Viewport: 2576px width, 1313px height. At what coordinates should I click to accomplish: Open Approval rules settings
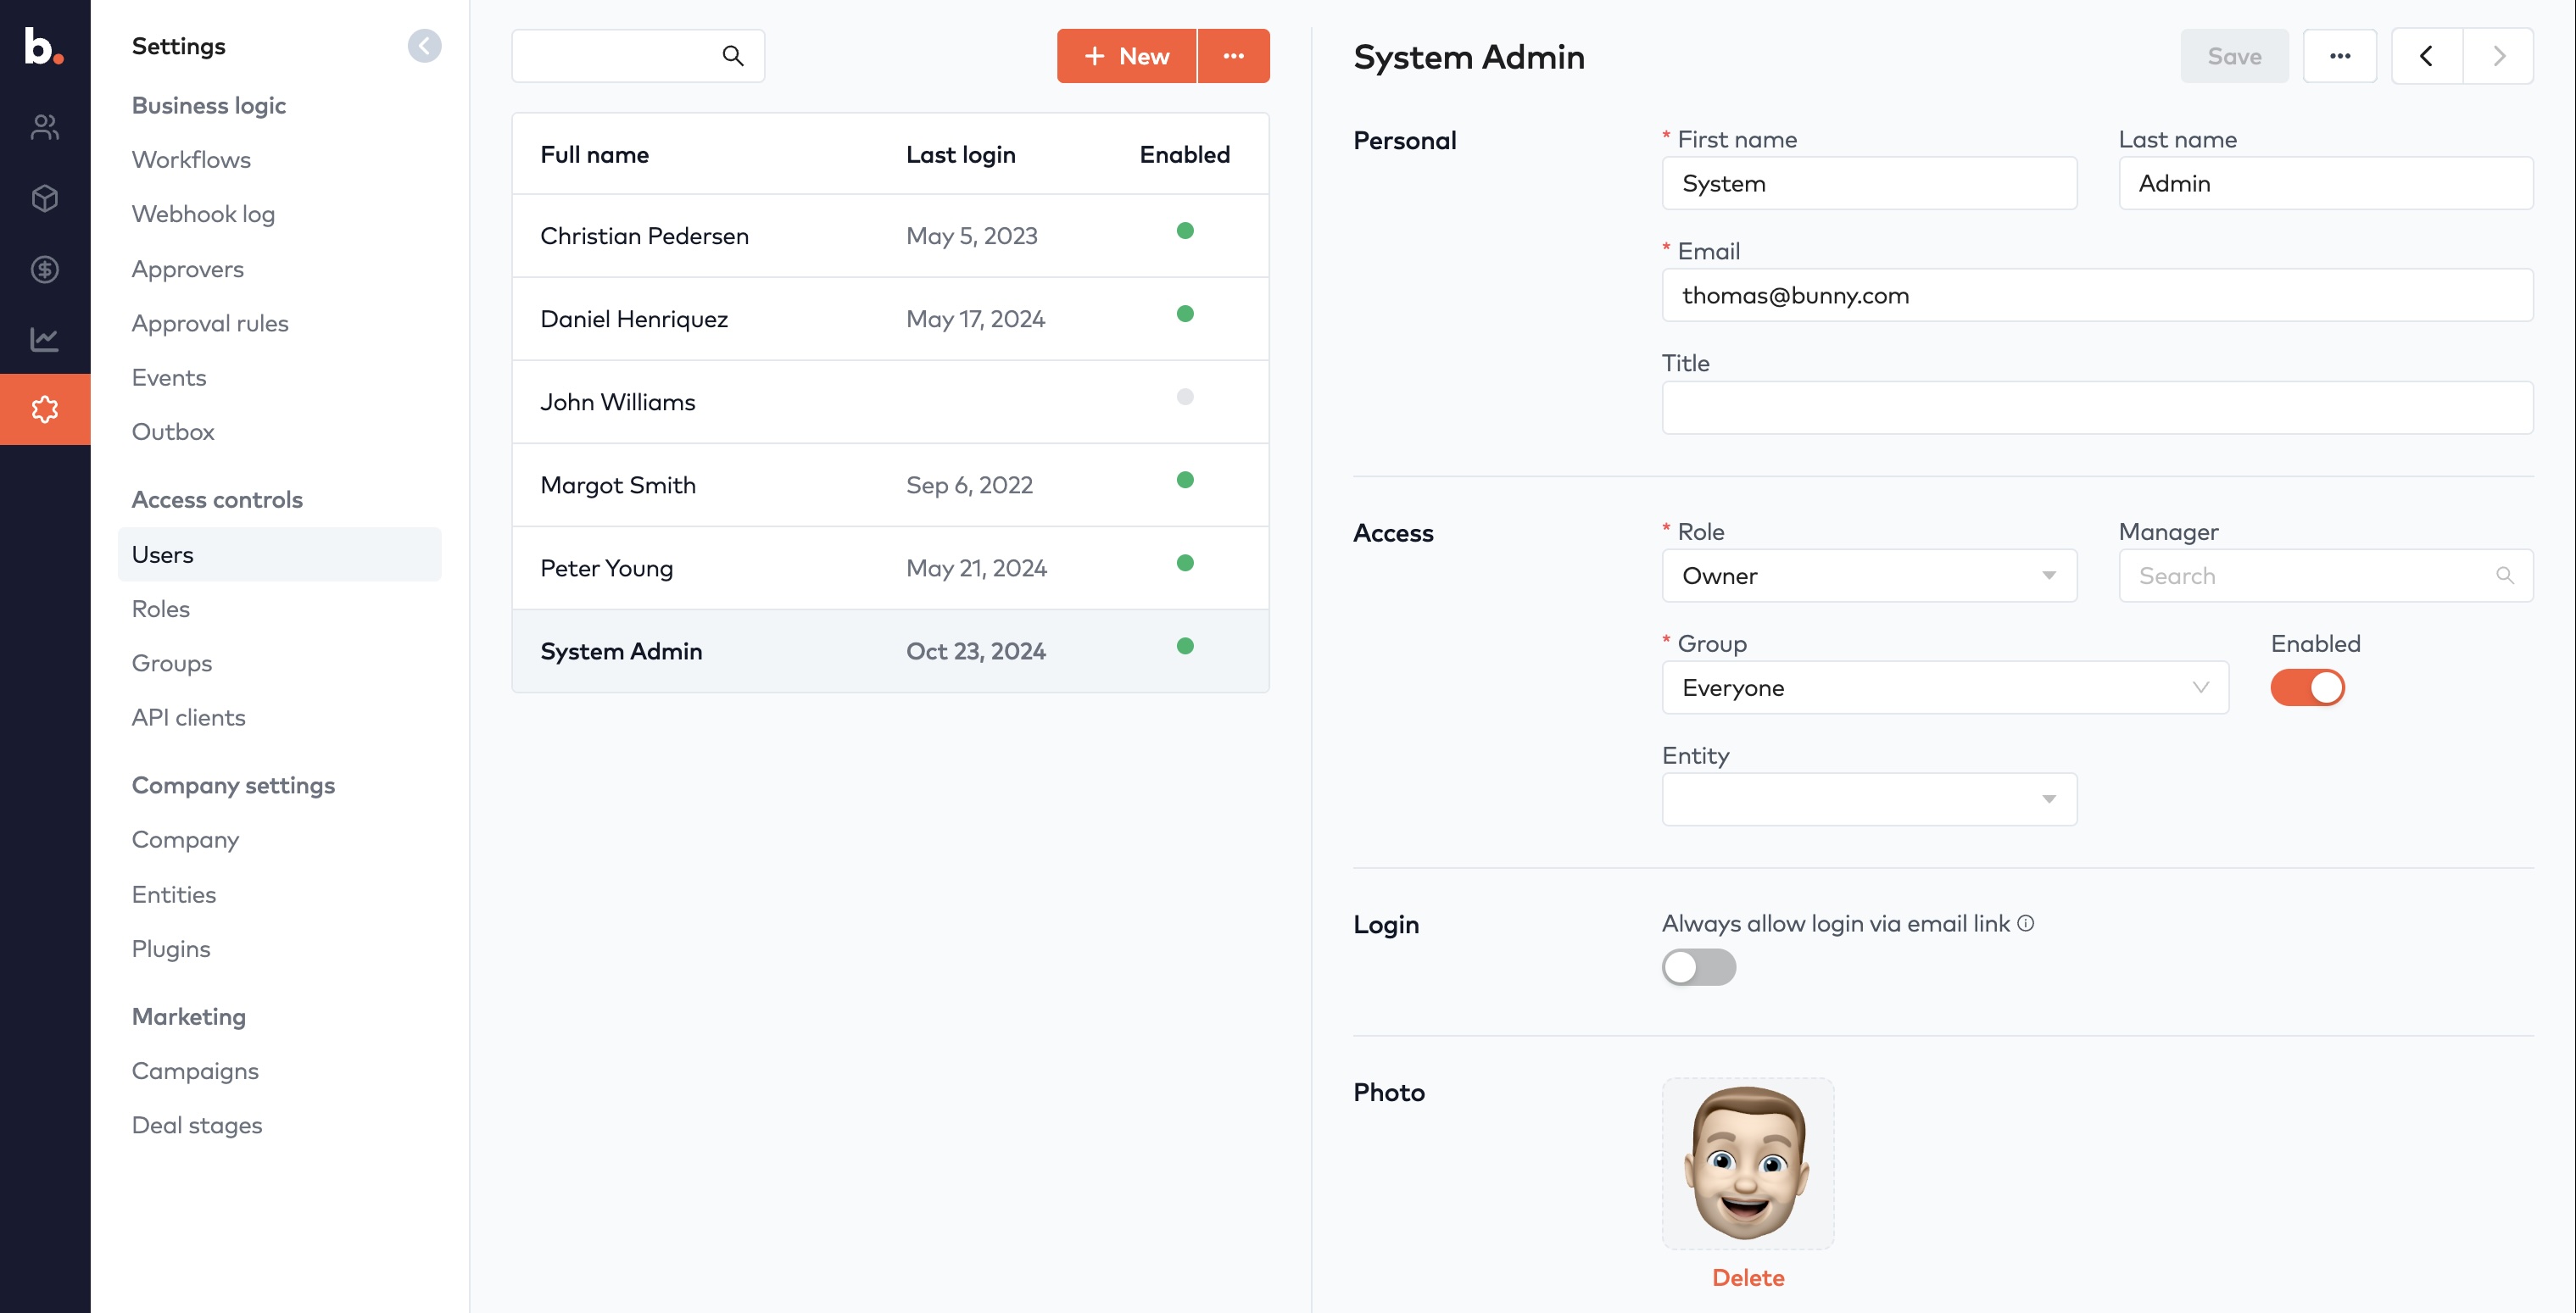pos(210,323)
